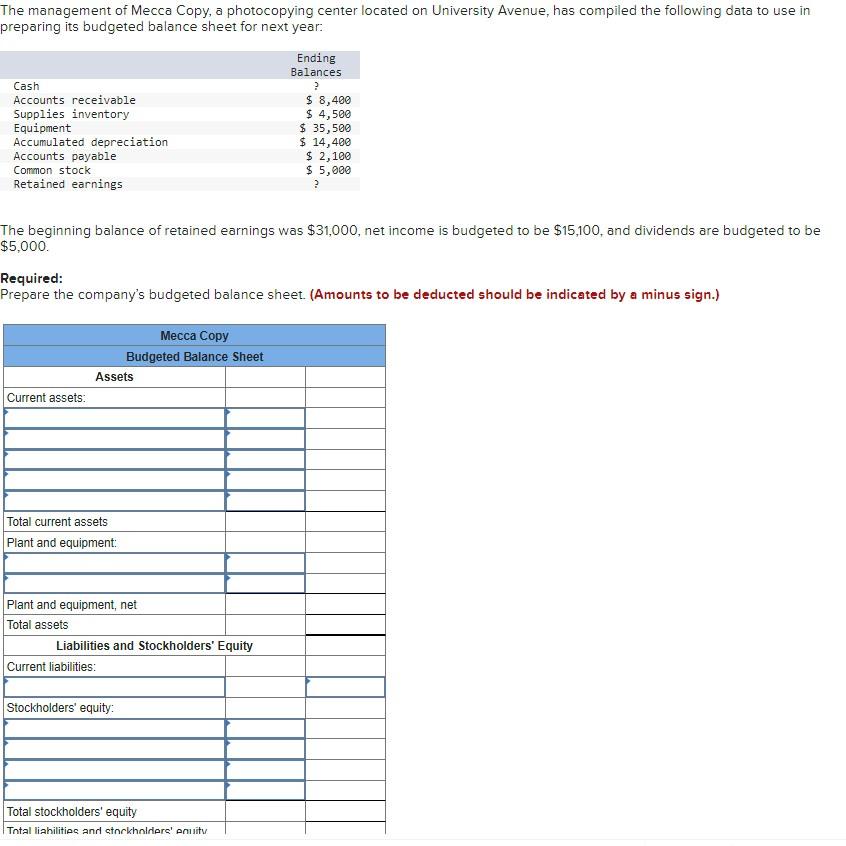
Task: Click 'Budgeted Balance Sheet' heading
Action: (x=194, y=357)
